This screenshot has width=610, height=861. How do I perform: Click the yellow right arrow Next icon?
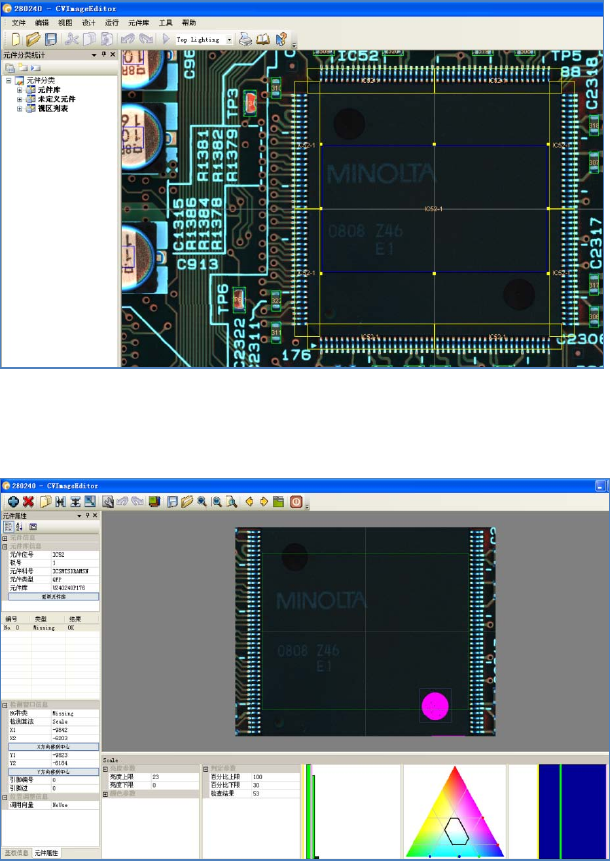pos(264,501)
